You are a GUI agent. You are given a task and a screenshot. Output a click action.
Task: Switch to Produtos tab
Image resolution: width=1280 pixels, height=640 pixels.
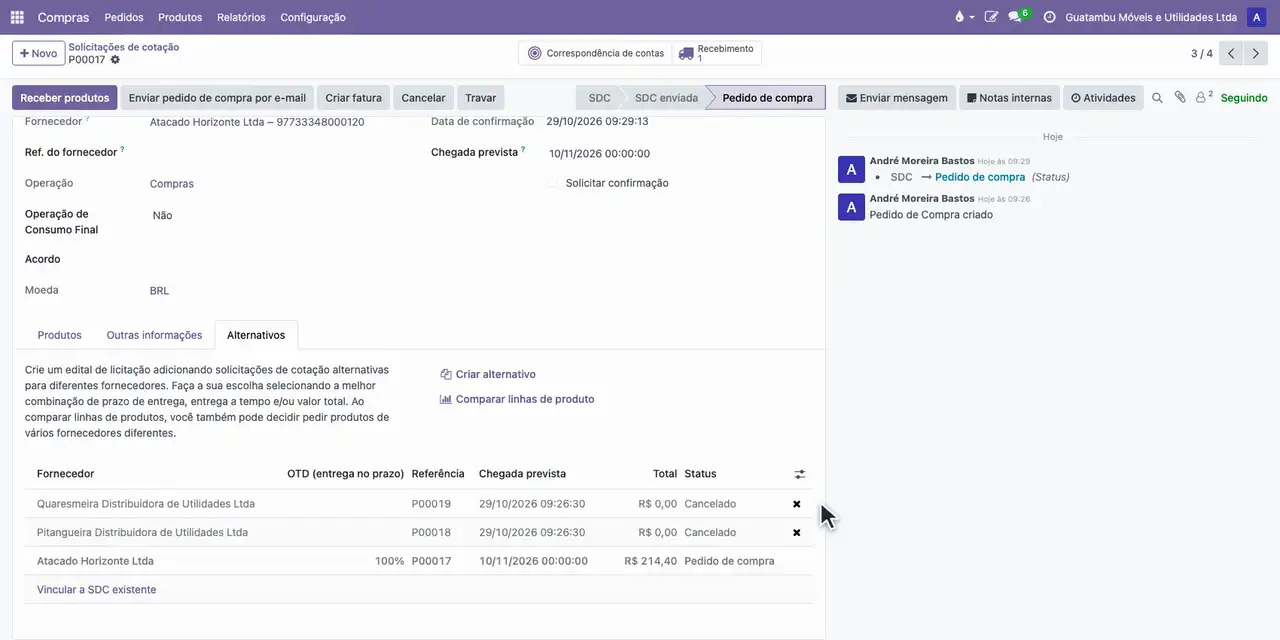pos(60,335)
